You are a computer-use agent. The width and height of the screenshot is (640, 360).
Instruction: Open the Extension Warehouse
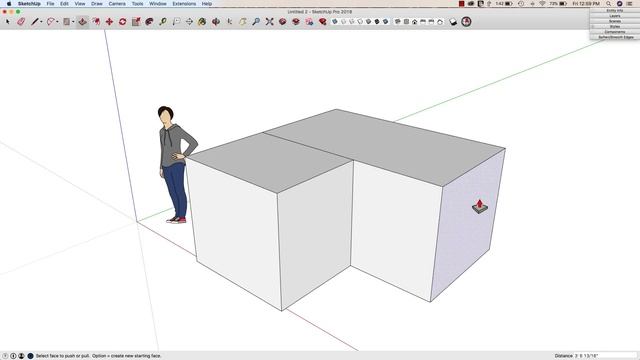(296, 22)
